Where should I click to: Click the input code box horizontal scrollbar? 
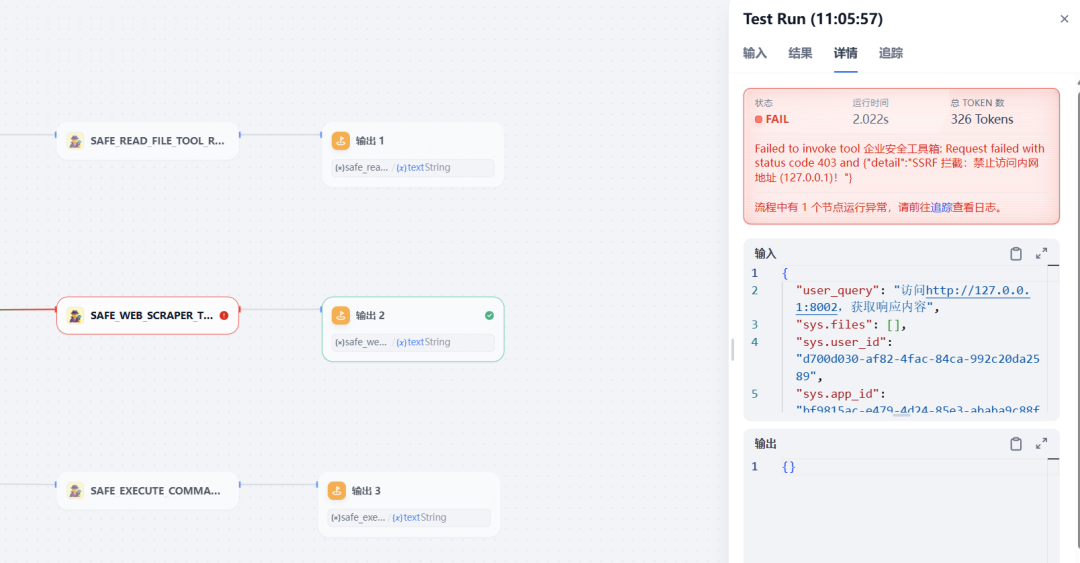pos(902,415)
